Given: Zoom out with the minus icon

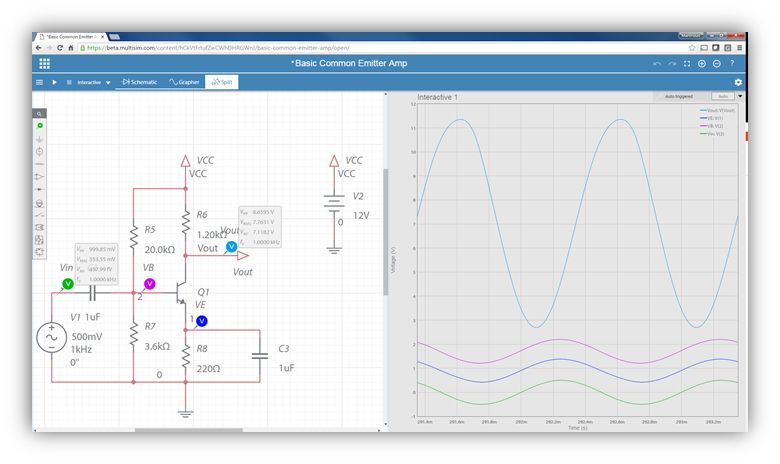Looking at the screenshot, I should [x=717, y=64].
